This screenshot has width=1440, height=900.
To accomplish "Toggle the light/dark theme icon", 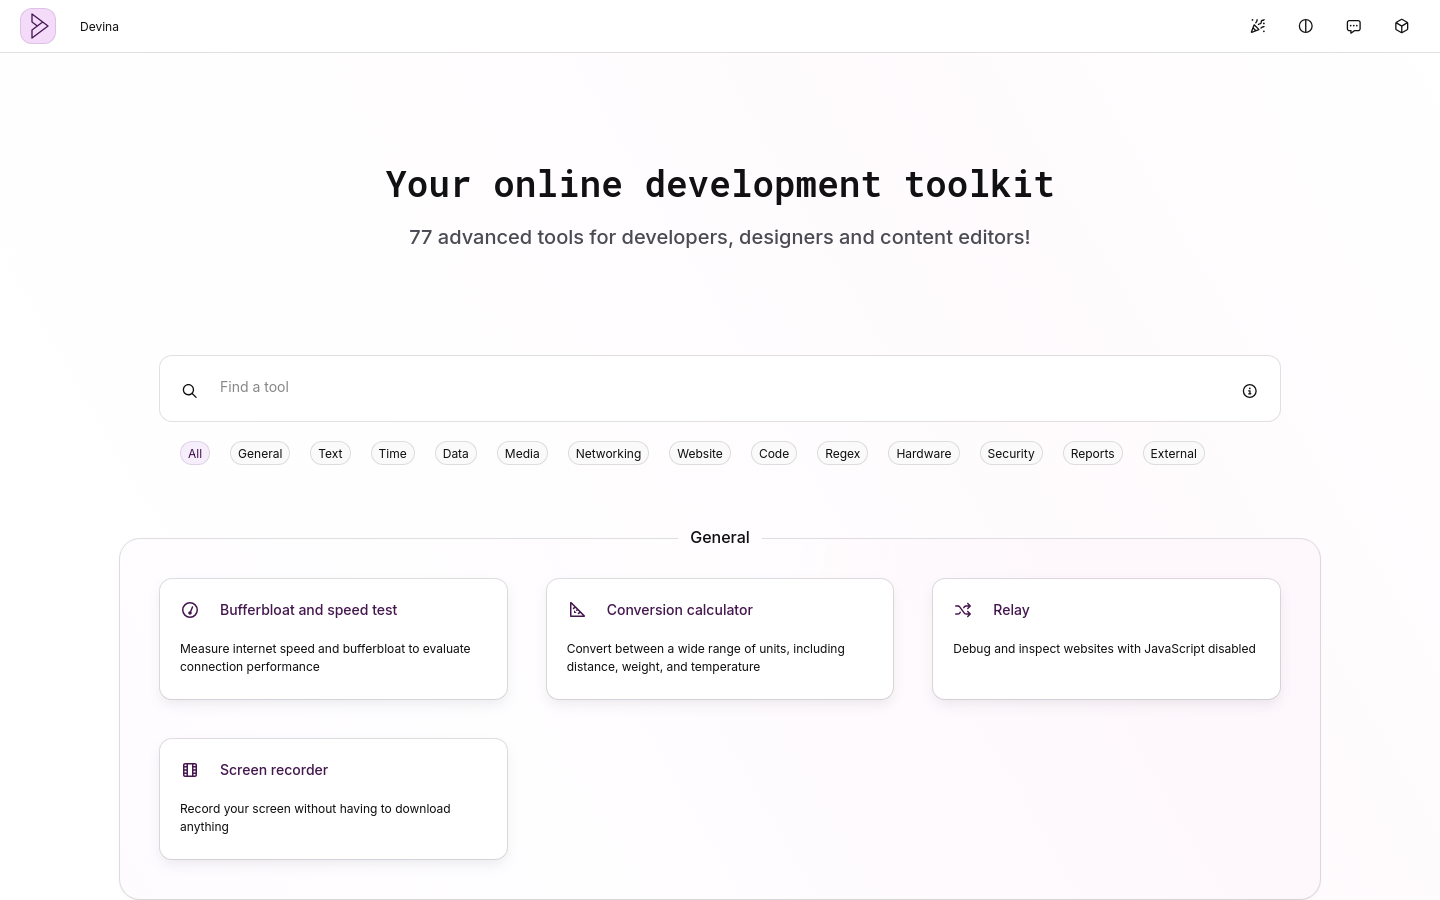I will [x=1306, y=26].
